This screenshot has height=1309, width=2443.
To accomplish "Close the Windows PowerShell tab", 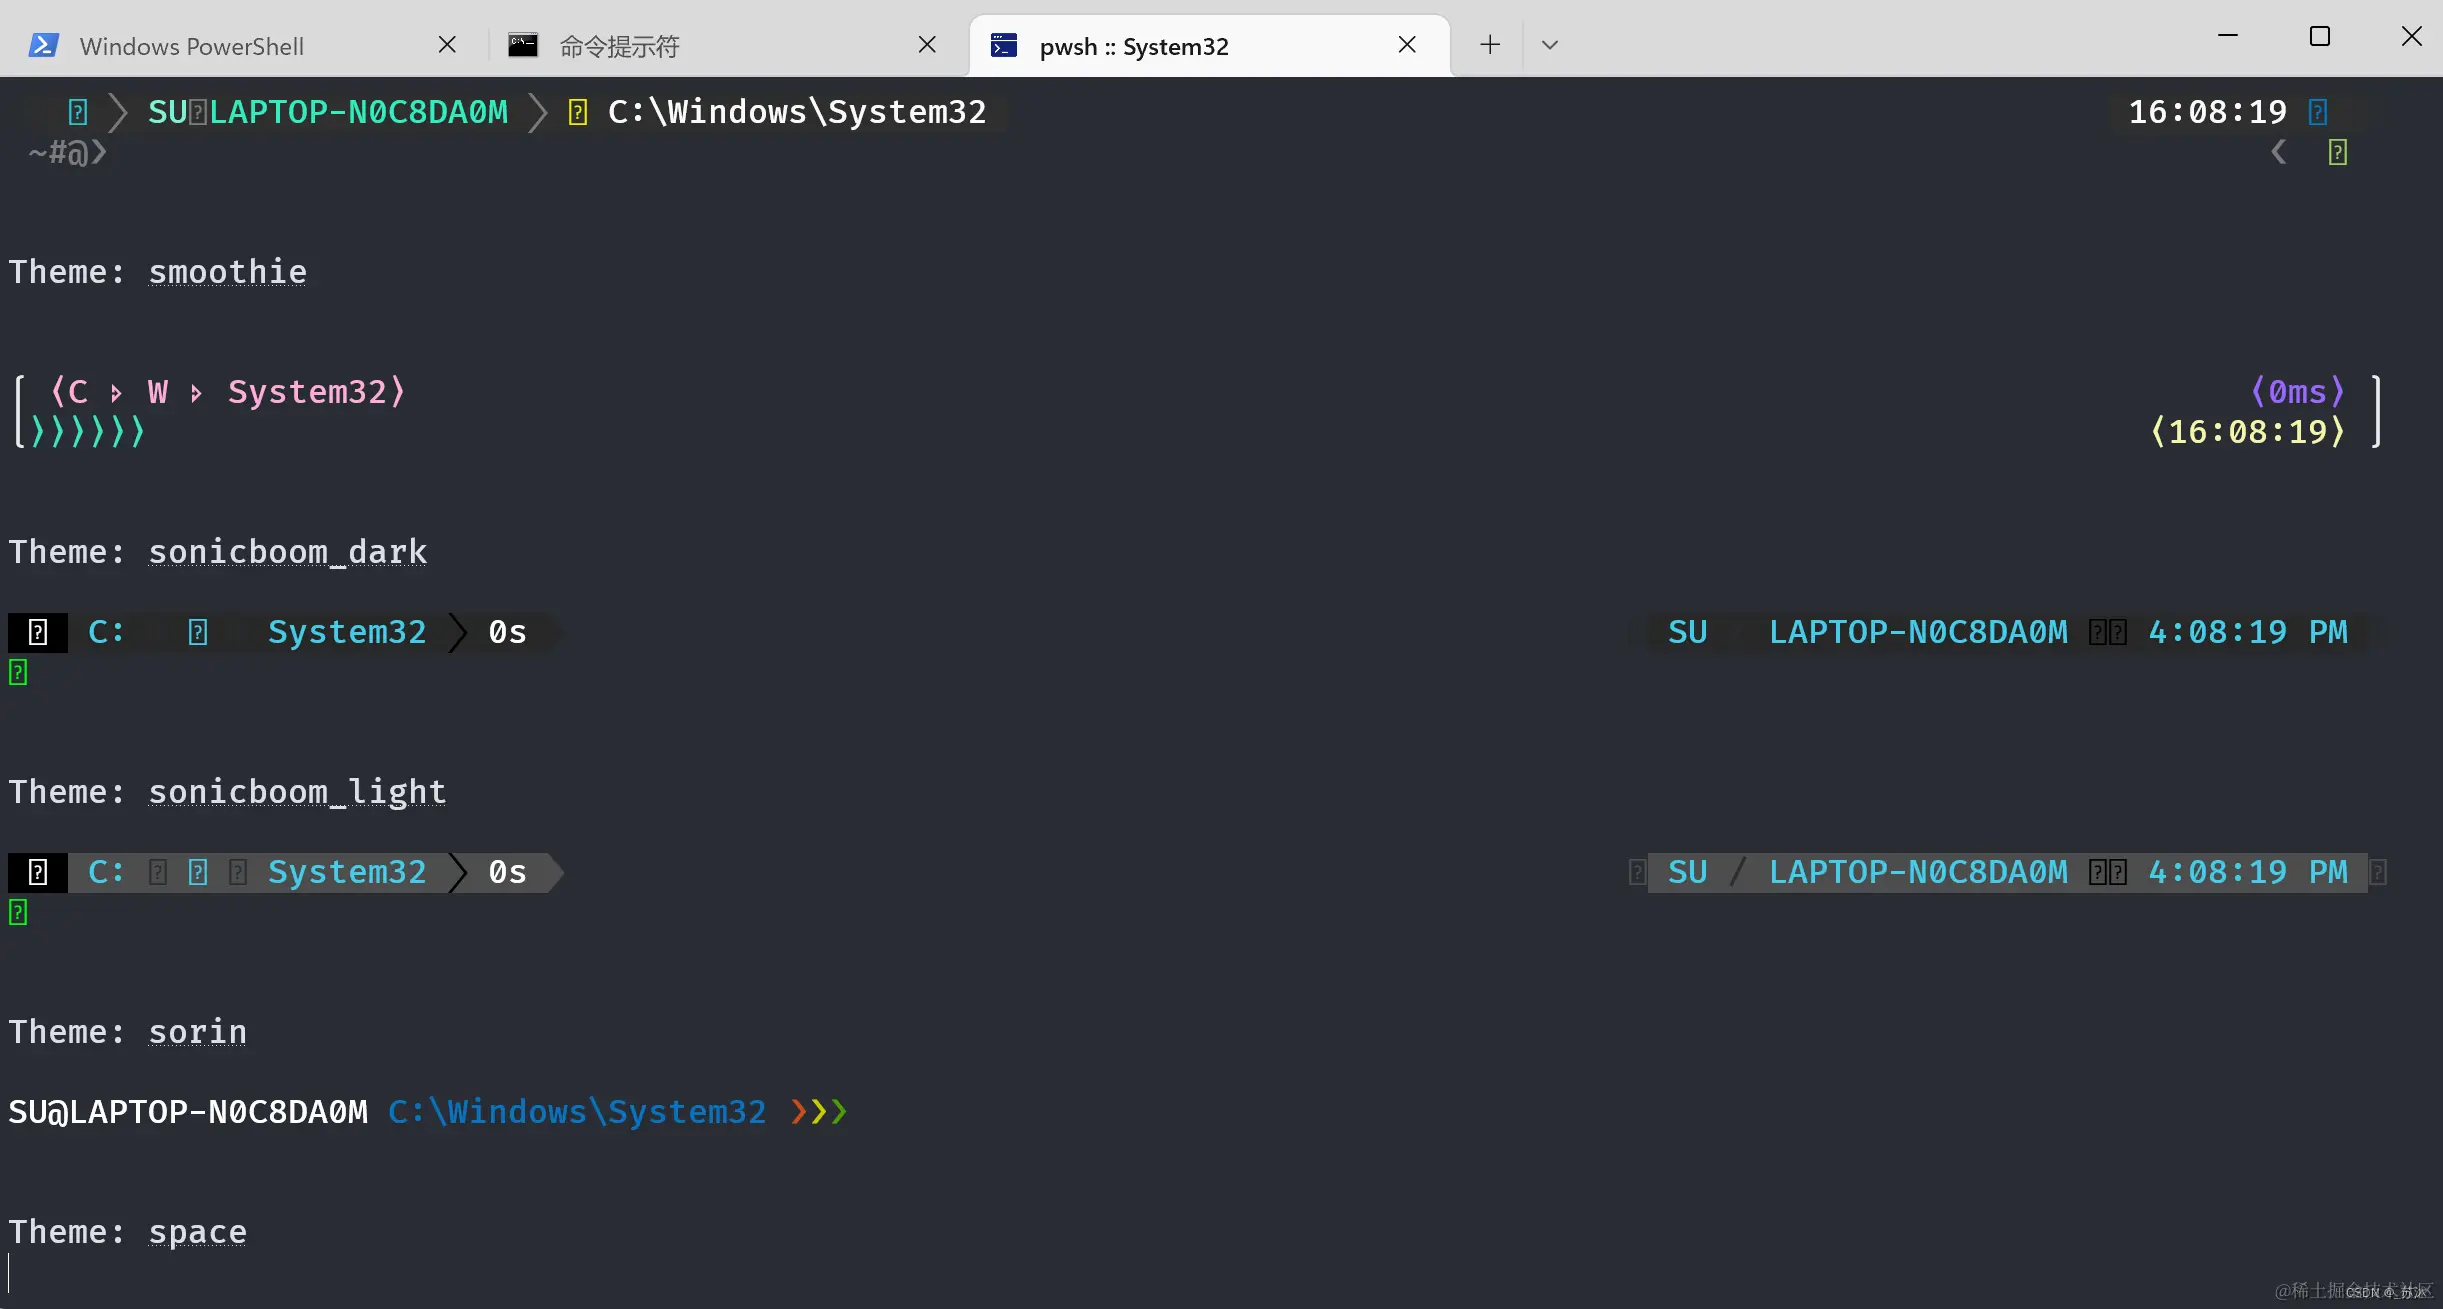I will [447, 45].
